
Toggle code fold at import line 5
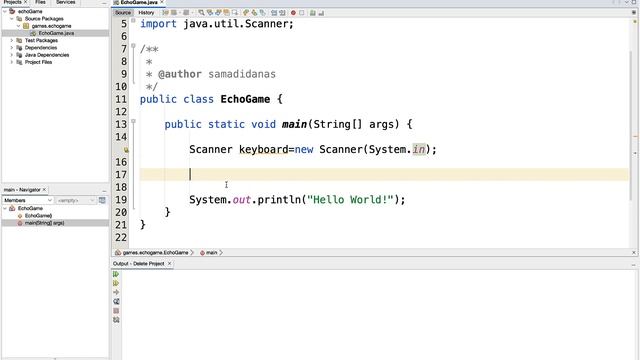133,20
